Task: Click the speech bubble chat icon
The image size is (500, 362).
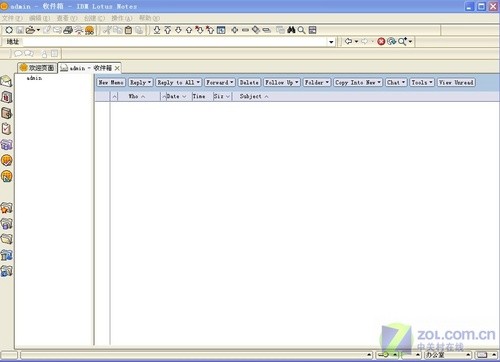Action: [x=18, y=54]
